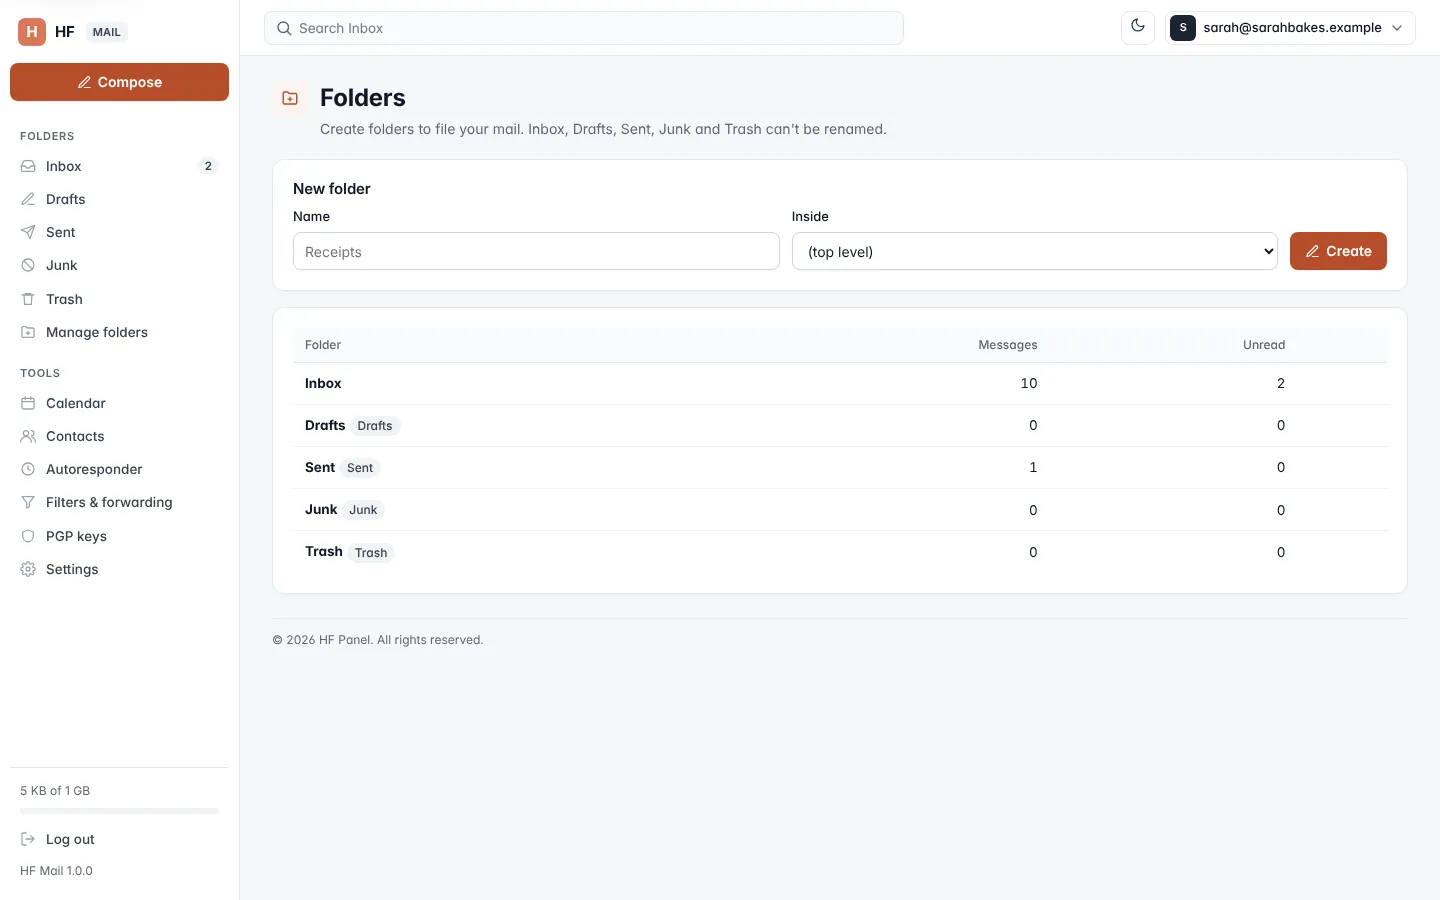Focus the Search Inbox field
1440x900 pixels.
pos(584,28)
